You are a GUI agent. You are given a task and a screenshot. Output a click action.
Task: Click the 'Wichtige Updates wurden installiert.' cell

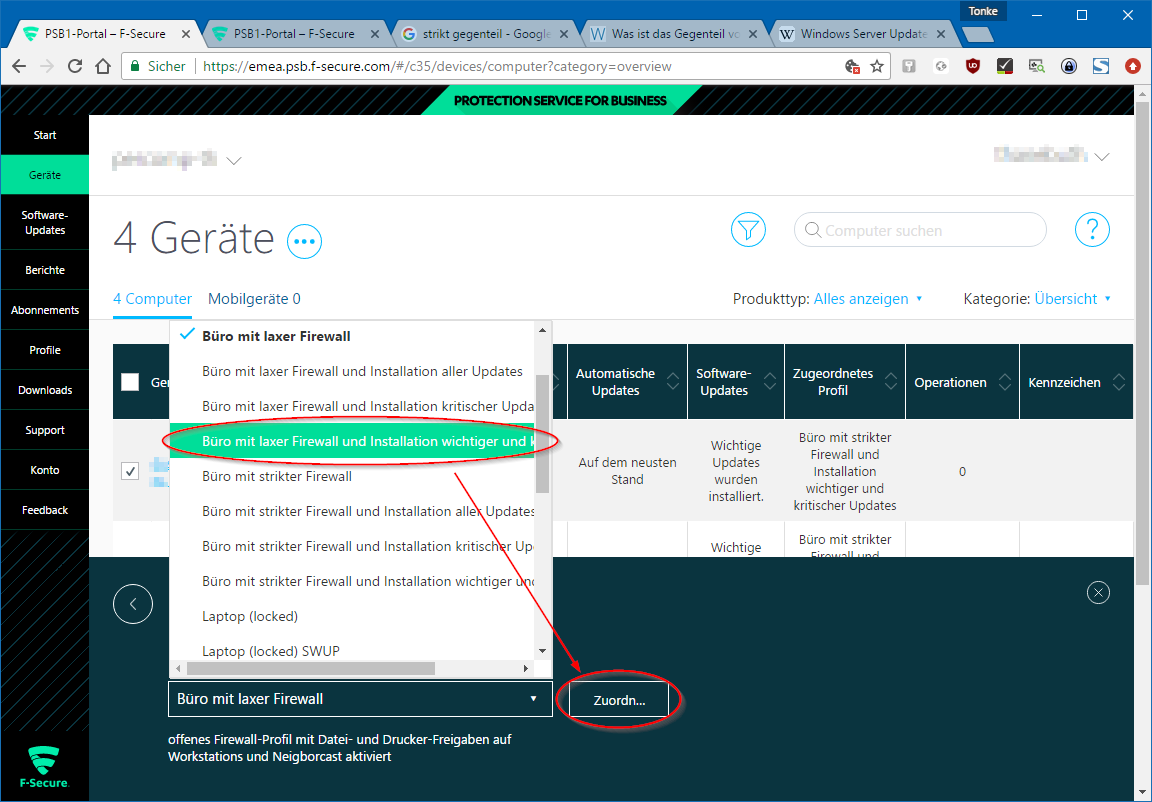click(736, 471)
